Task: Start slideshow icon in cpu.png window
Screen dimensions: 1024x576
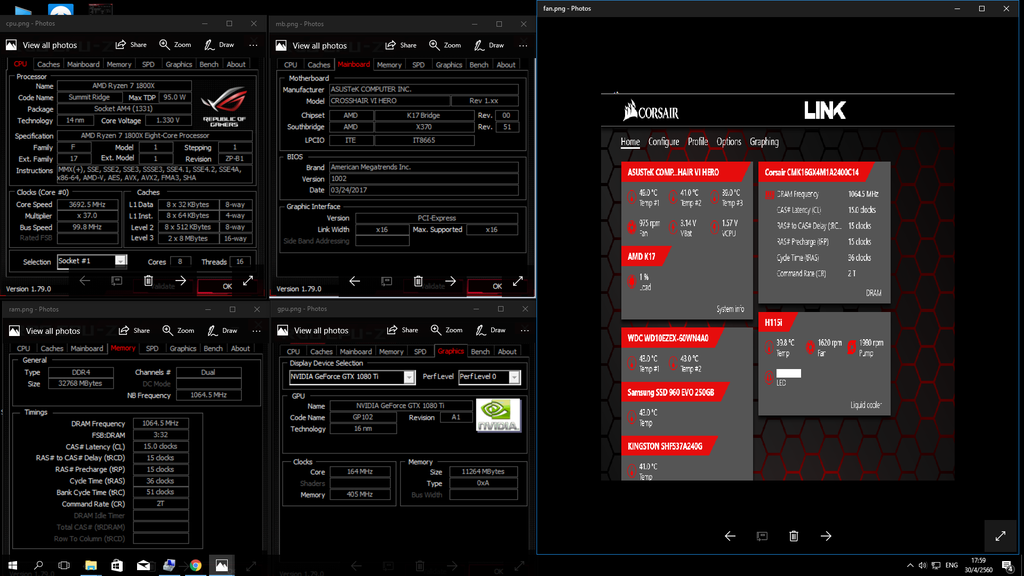Action: [116, 281]
